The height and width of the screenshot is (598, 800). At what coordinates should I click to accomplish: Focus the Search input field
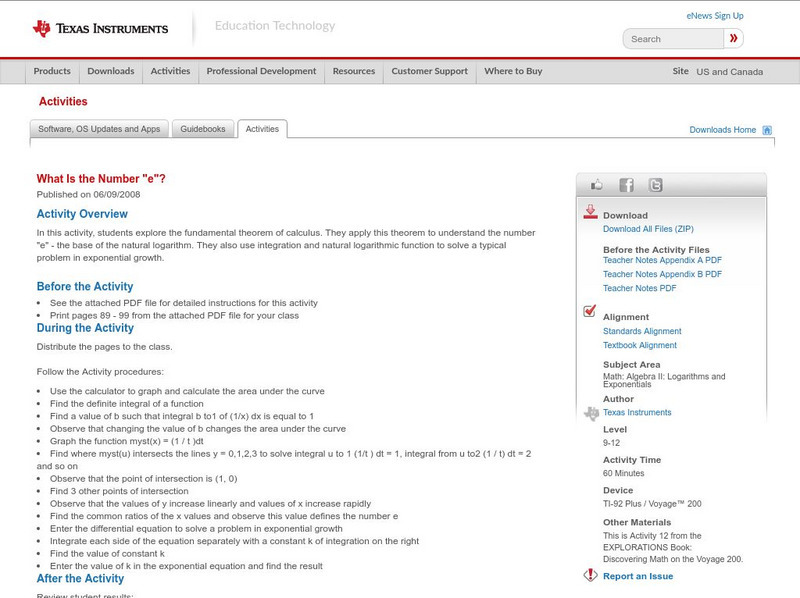click(673, 39)
